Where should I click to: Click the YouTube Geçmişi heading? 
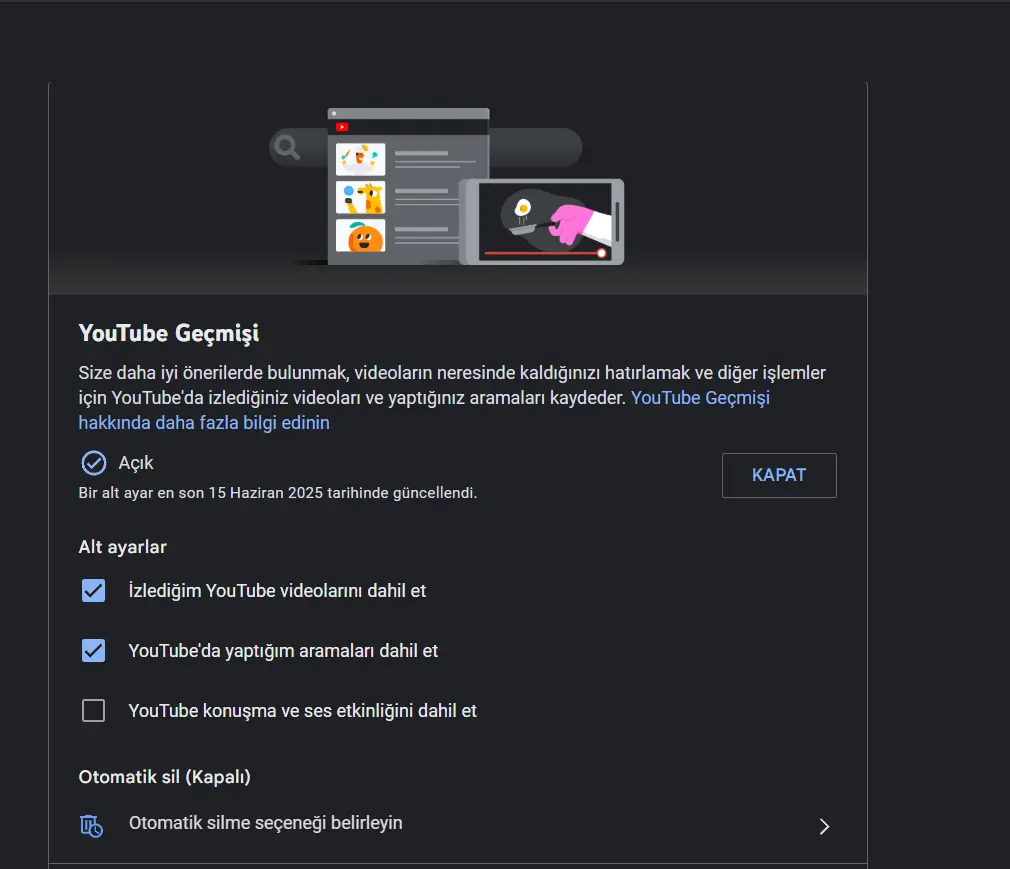(x=169, y=333)
